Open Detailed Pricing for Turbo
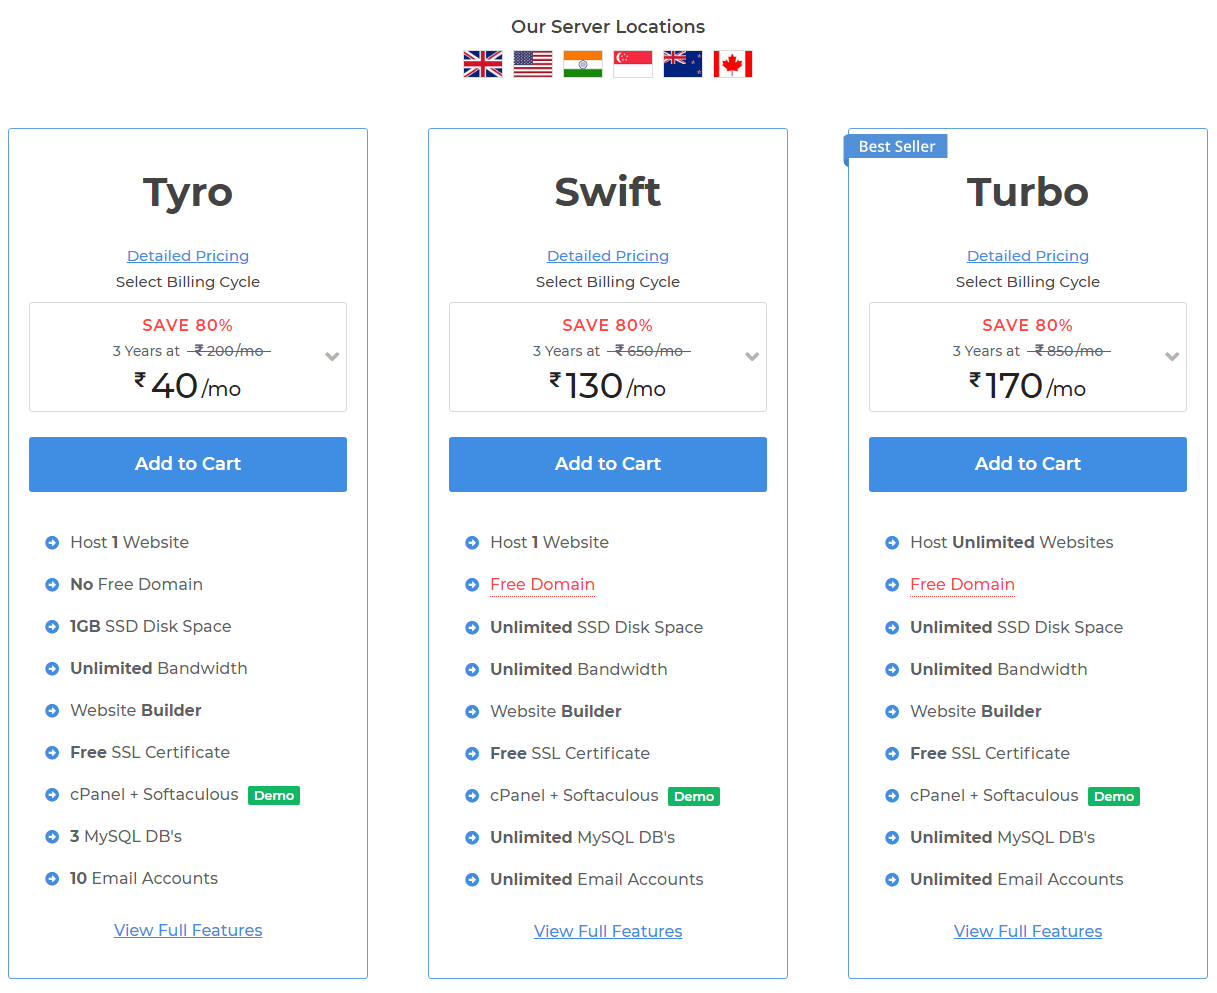Screen dimensions: 1217x993 [1028, 256]
